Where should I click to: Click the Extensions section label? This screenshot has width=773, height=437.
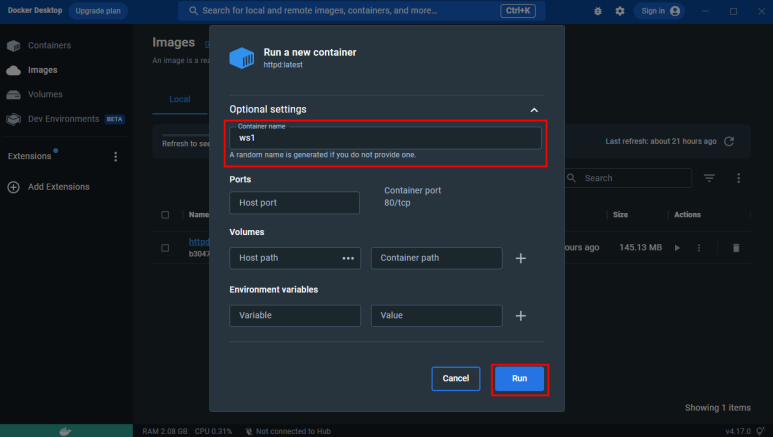click(30, 156)
